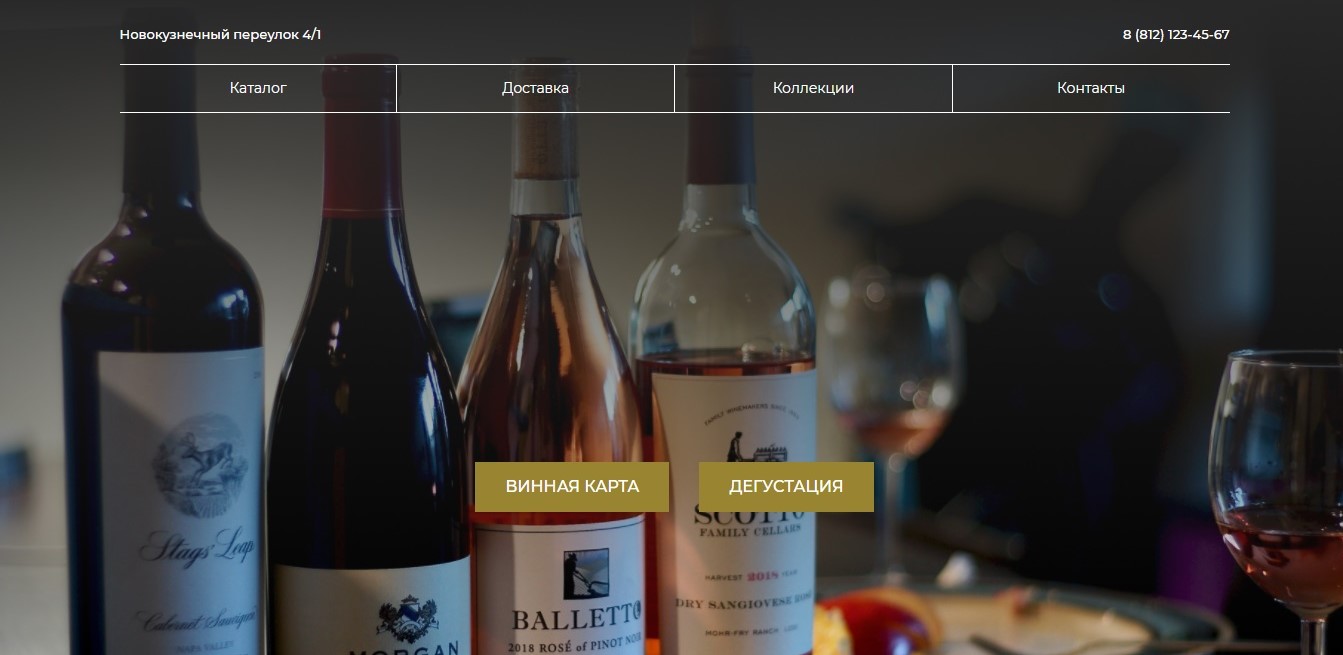The height and width of the screenshot is (655, 1343).
Task: Go to the Доставка section
Action: (x=535, y=88)
